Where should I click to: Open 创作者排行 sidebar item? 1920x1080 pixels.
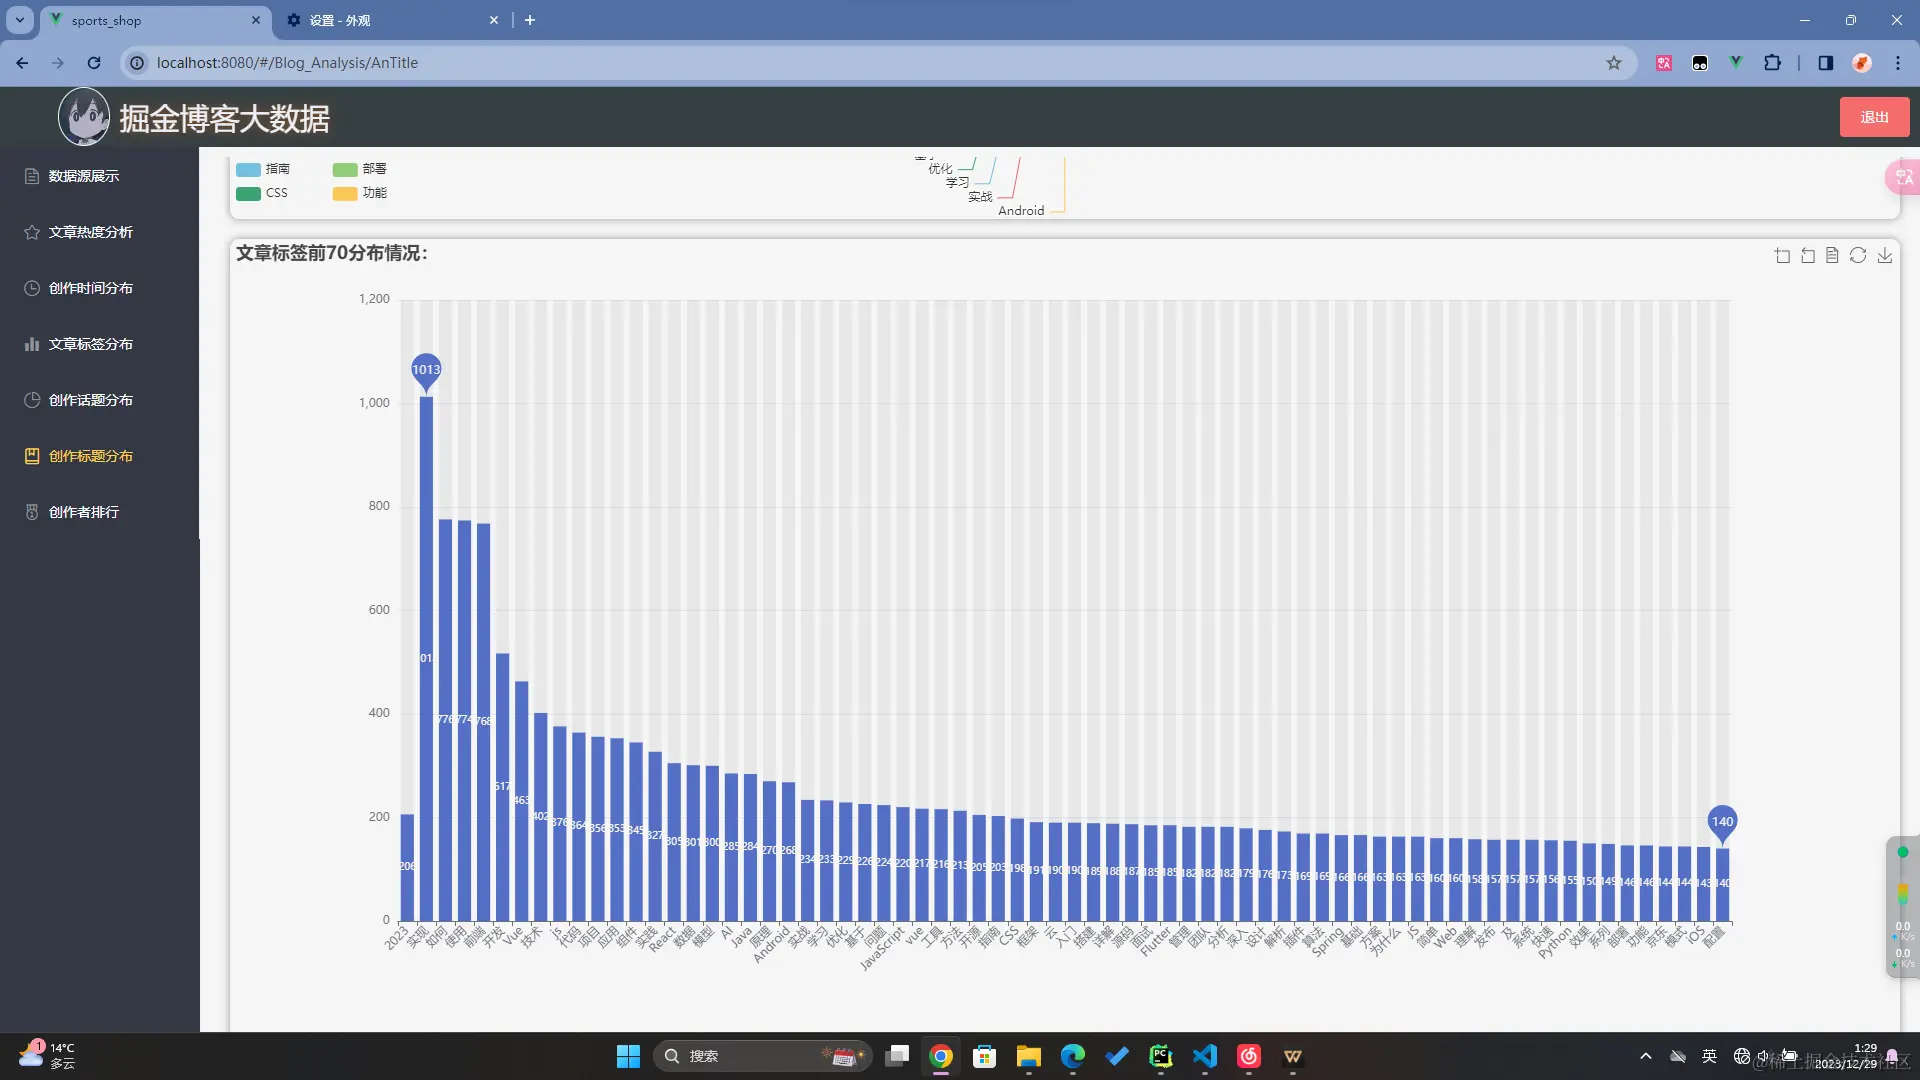pos(84,512)
